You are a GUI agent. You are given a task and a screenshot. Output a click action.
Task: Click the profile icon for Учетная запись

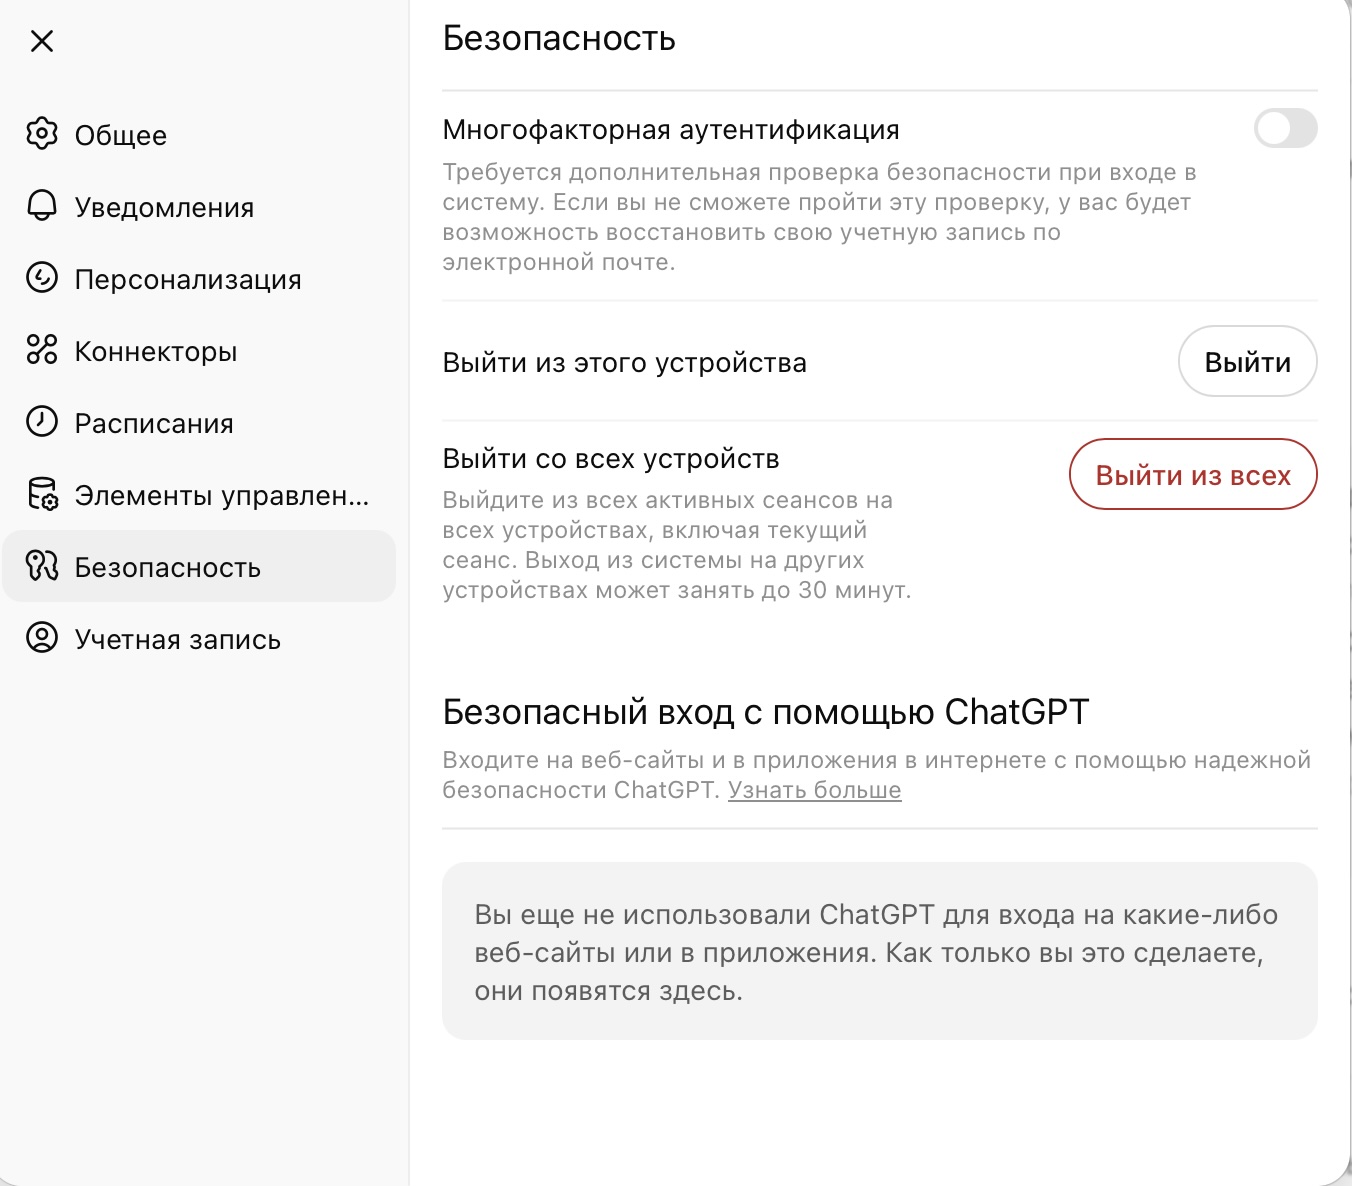click(42, 638)
